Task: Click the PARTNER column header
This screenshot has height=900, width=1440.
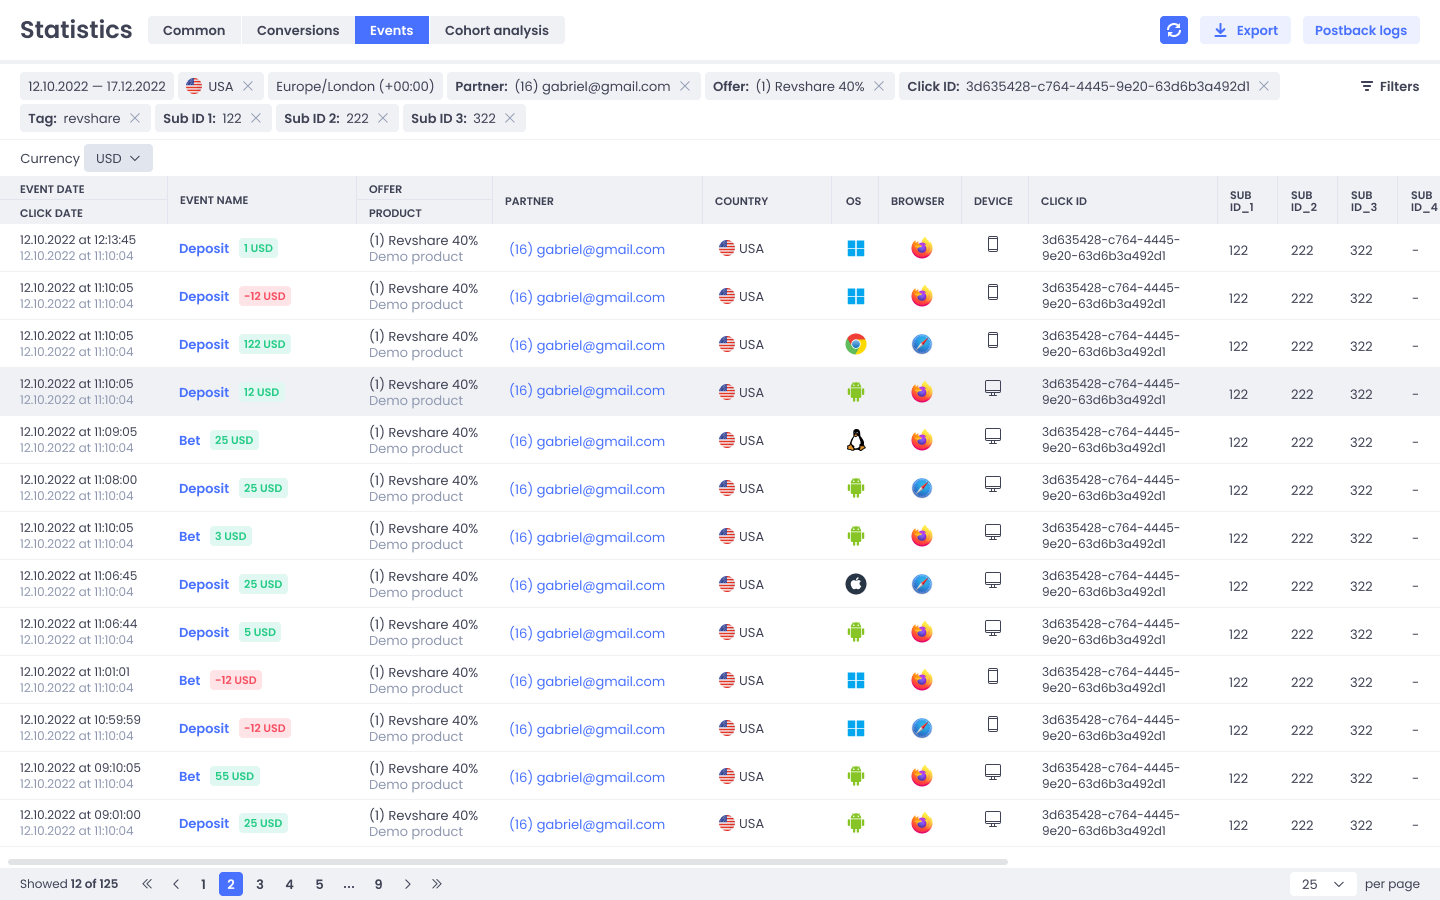Action: click(x=529, y=201)
